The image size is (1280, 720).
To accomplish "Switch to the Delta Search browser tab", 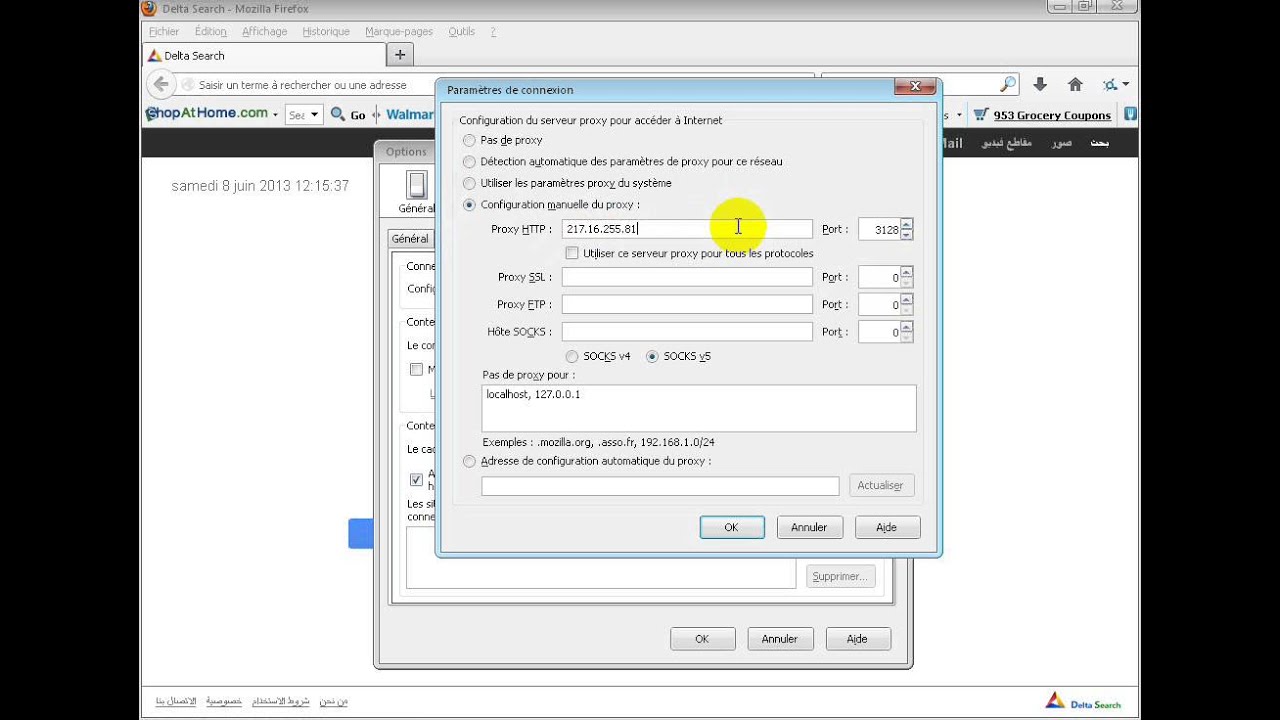I will click(x=263, y=56).
